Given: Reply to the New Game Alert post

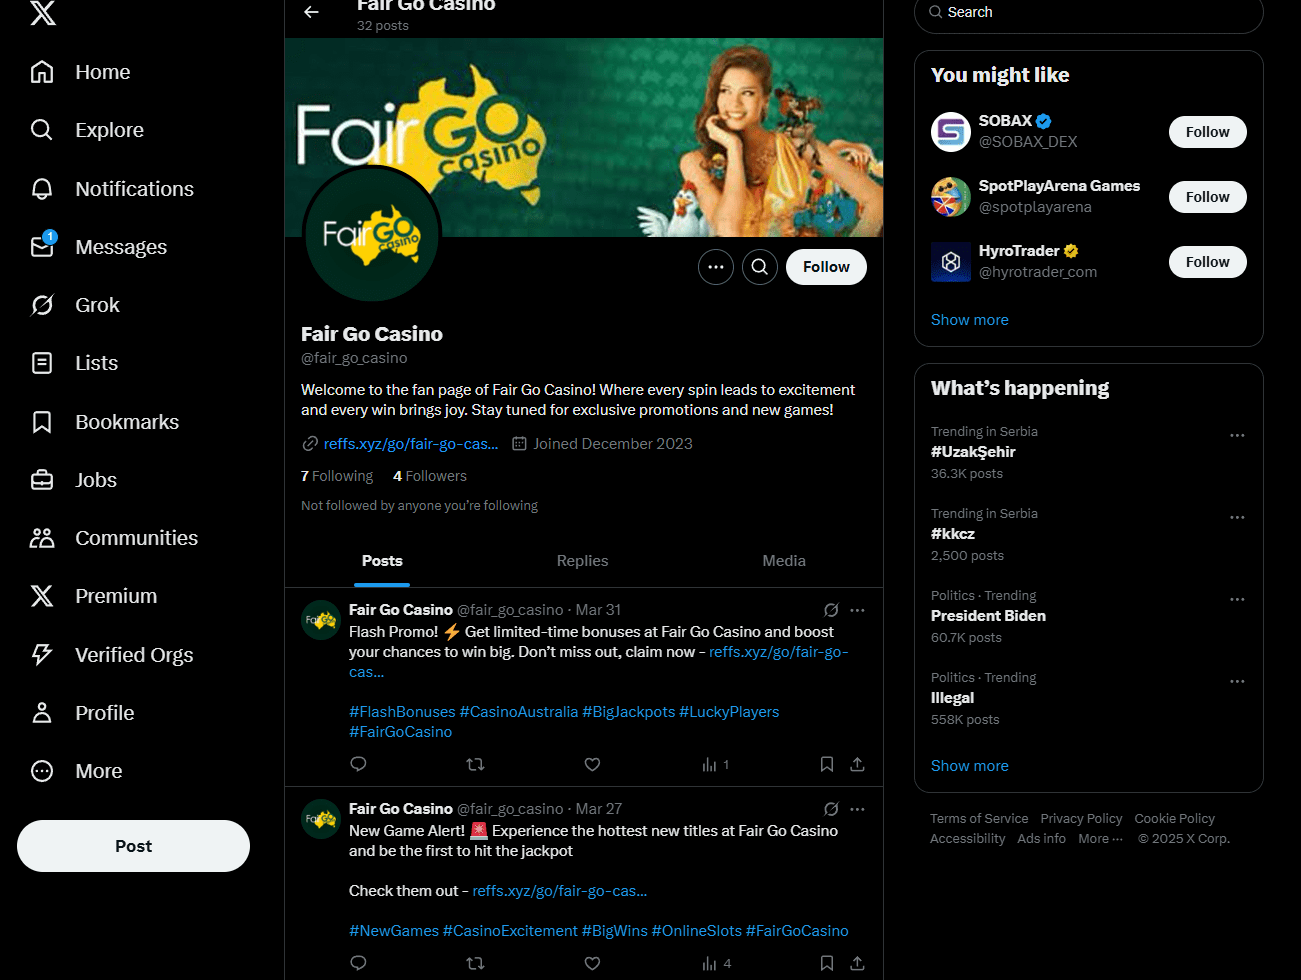Looking at the screenshot, I should pyautogui.click(x=359, y=963).
